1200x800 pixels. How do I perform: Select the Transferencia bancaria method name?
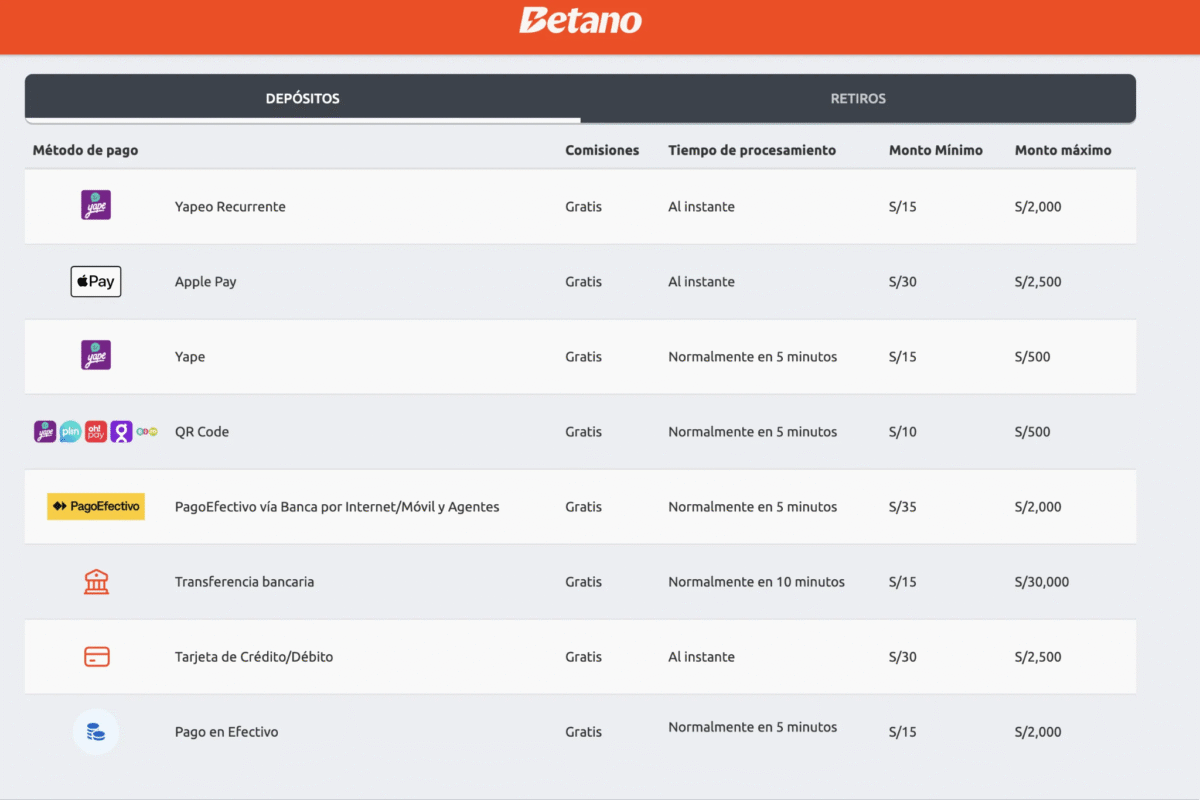click(244, 582)
